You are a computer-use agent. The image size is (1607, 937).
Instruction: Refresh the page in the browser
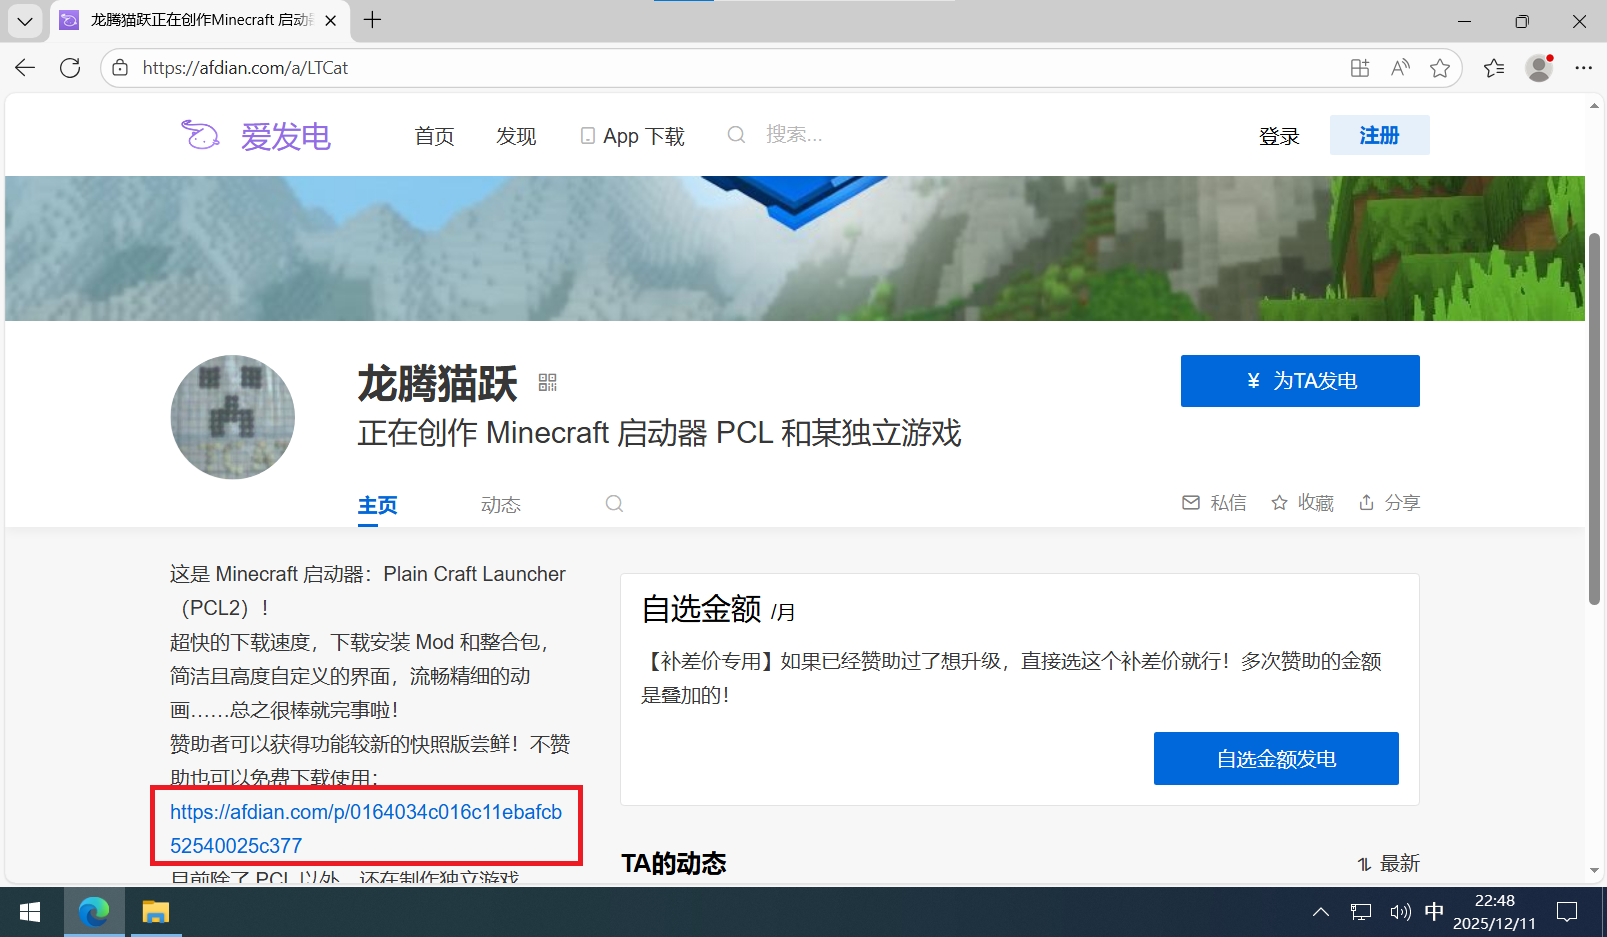(70, 68)
